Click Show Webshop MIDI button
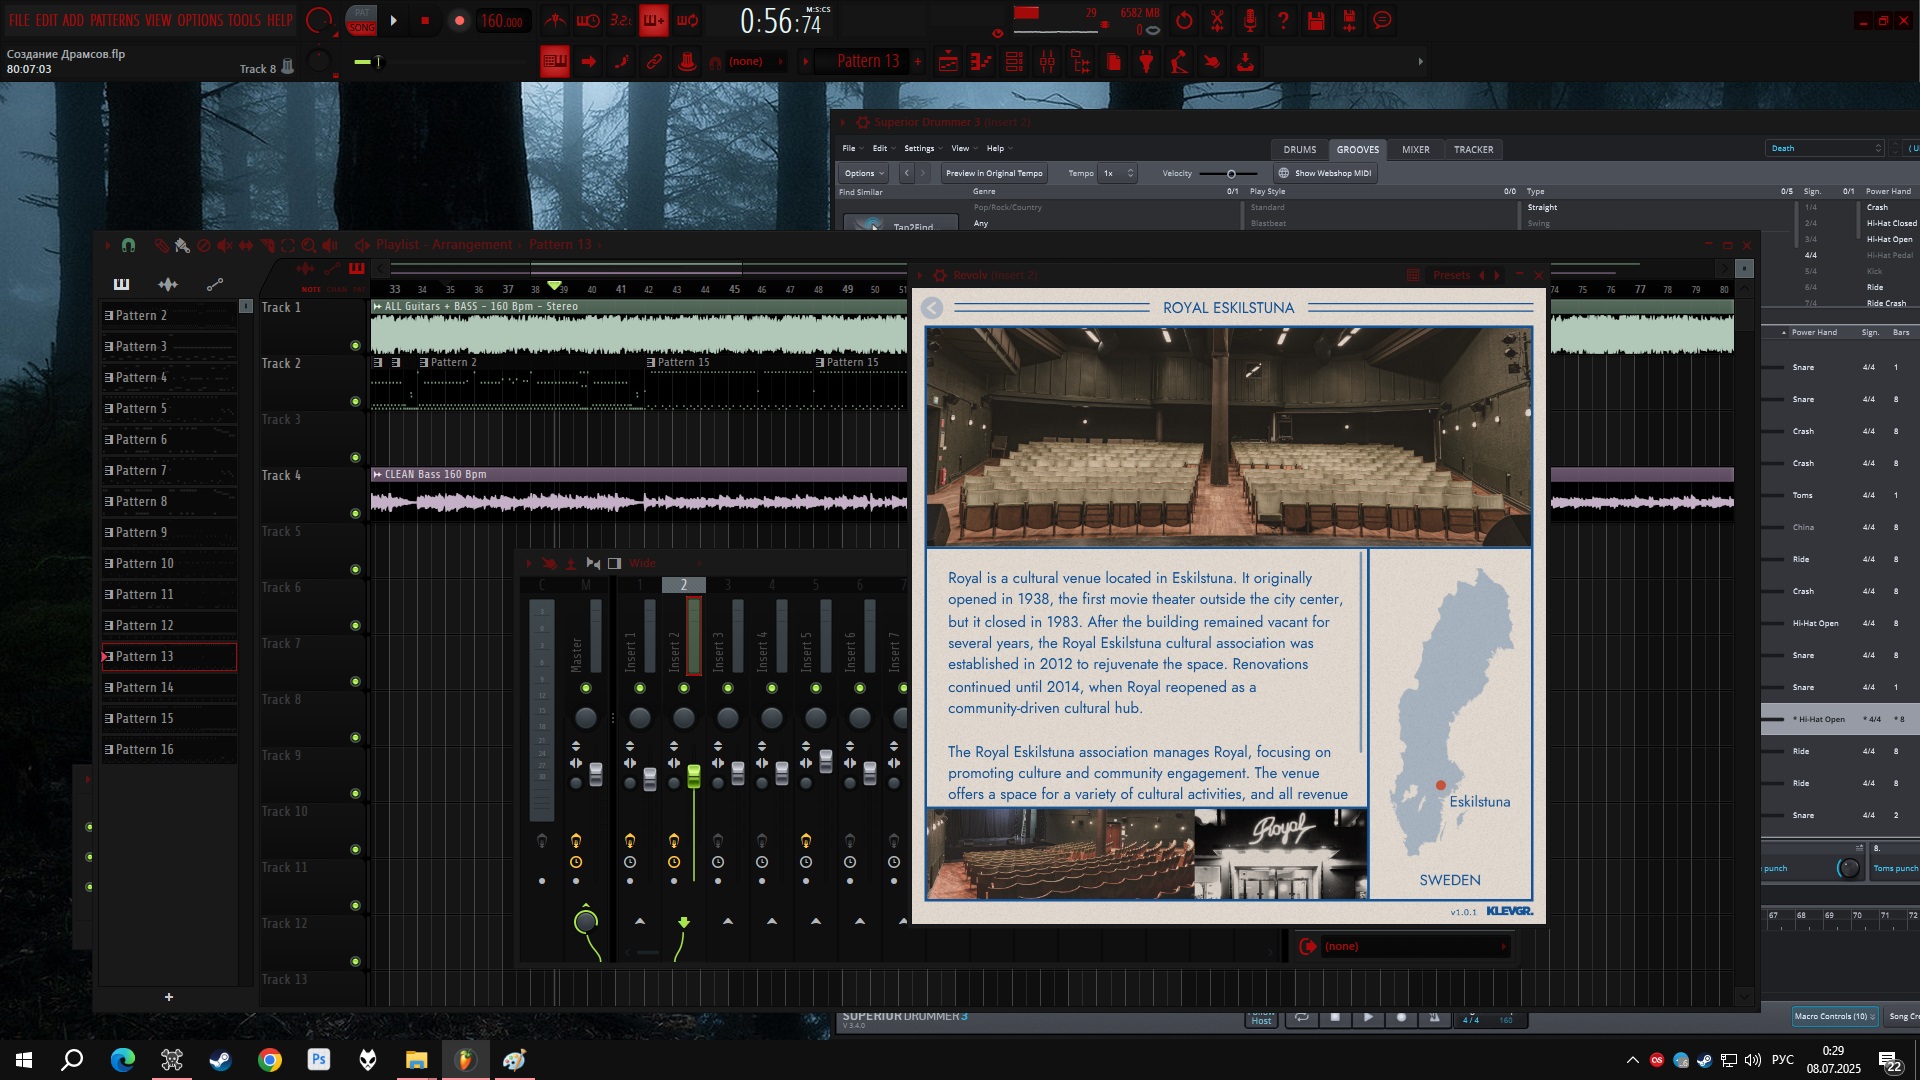Image resolution: width=1920 pixels, height=1080 pixels. click(x=1325, y=173)
